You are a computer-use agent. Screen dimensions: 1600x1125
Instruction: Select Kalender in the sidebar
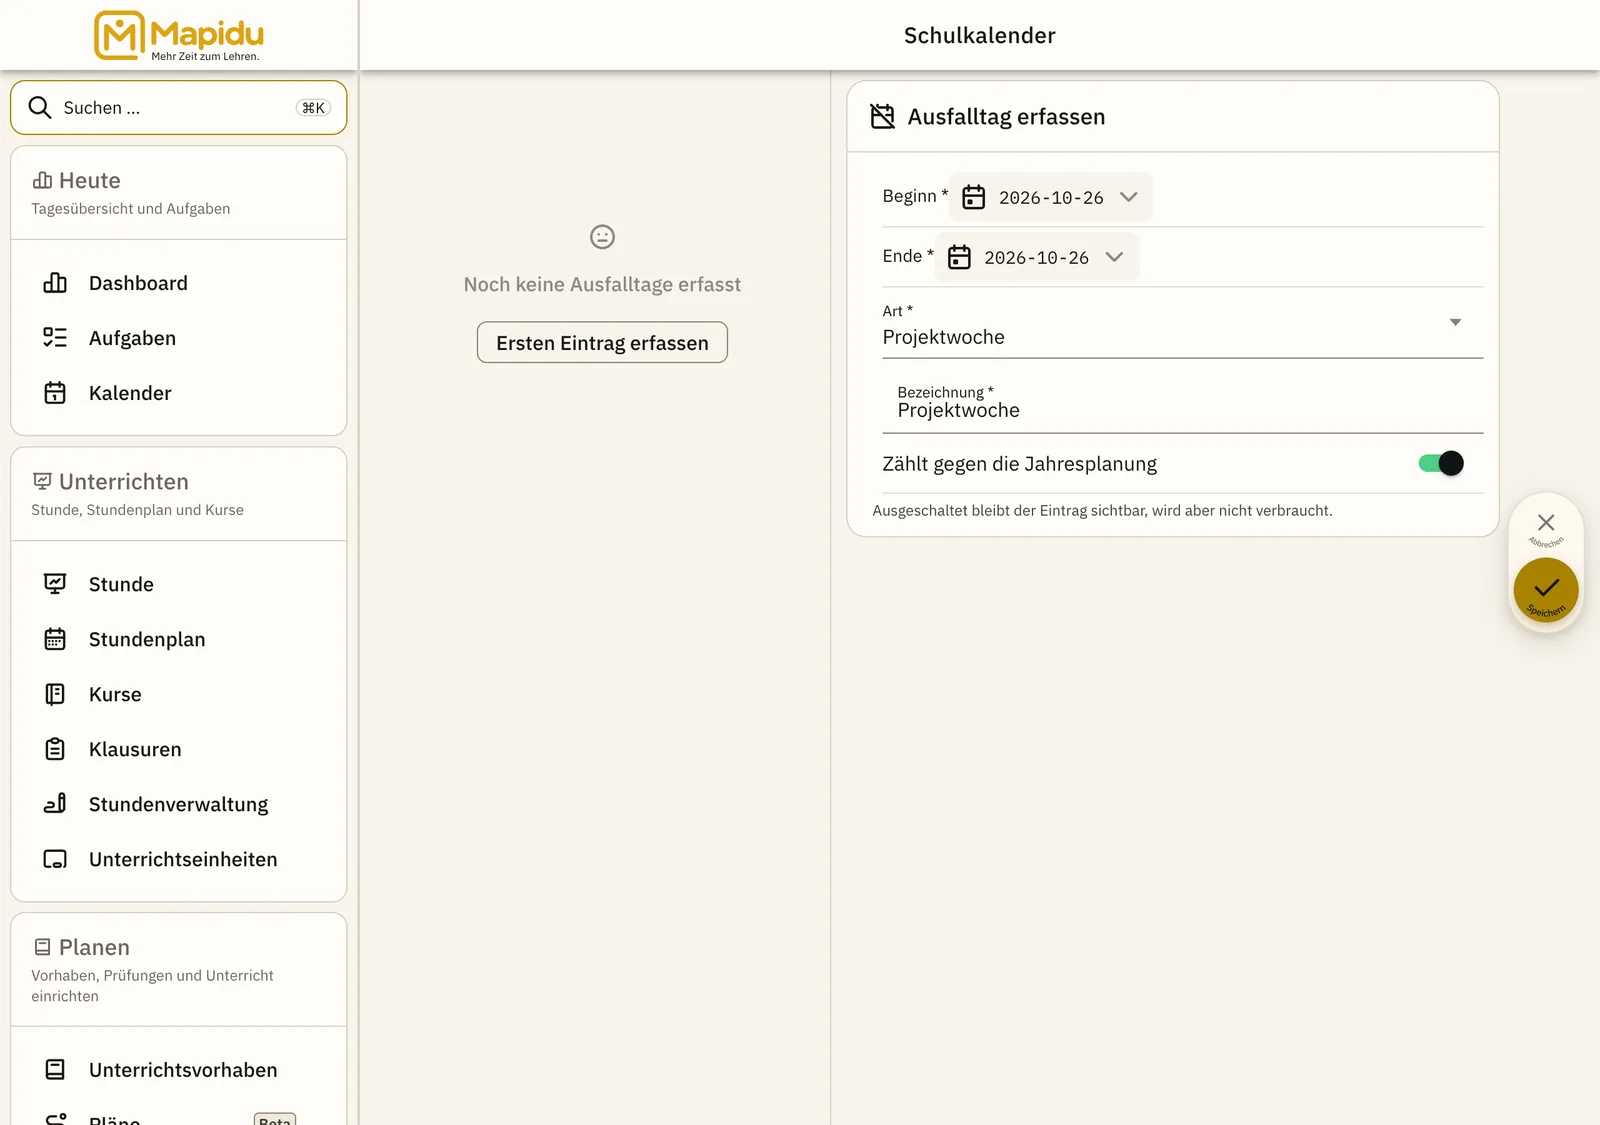pos(179,393)
